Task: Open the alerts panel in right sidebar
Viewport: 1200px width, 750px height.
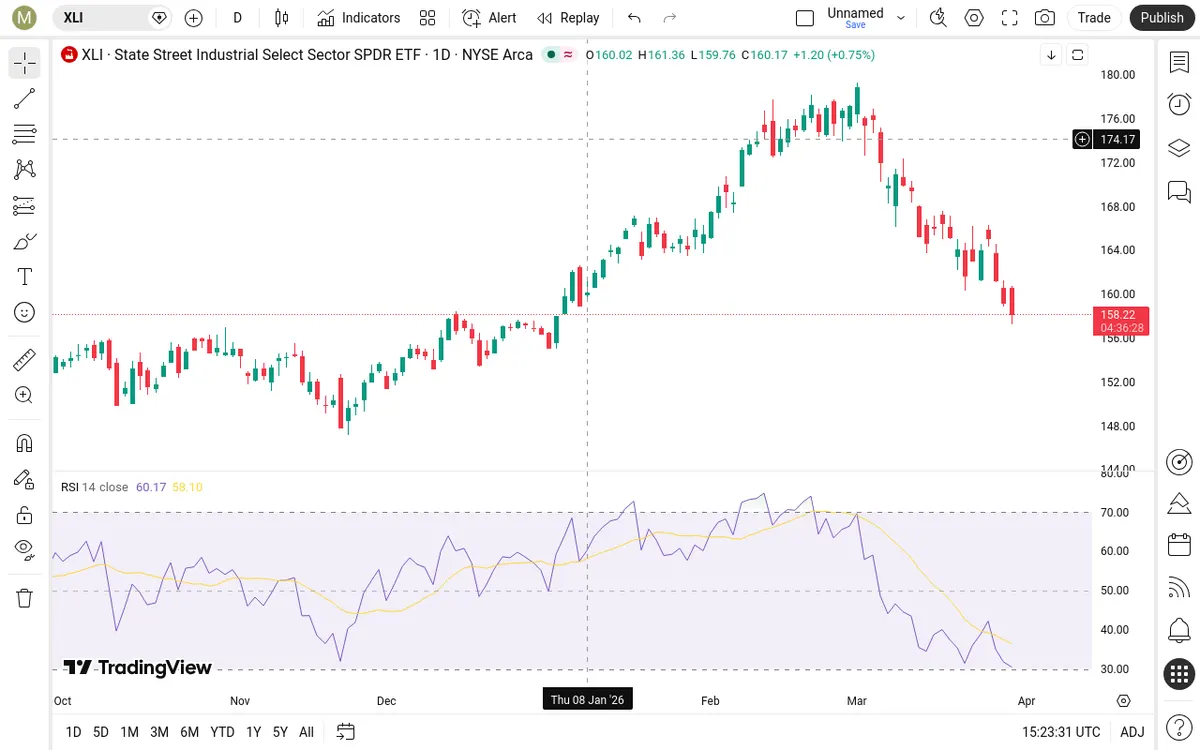Action: pyautogui.click(x=1179, y=104)
